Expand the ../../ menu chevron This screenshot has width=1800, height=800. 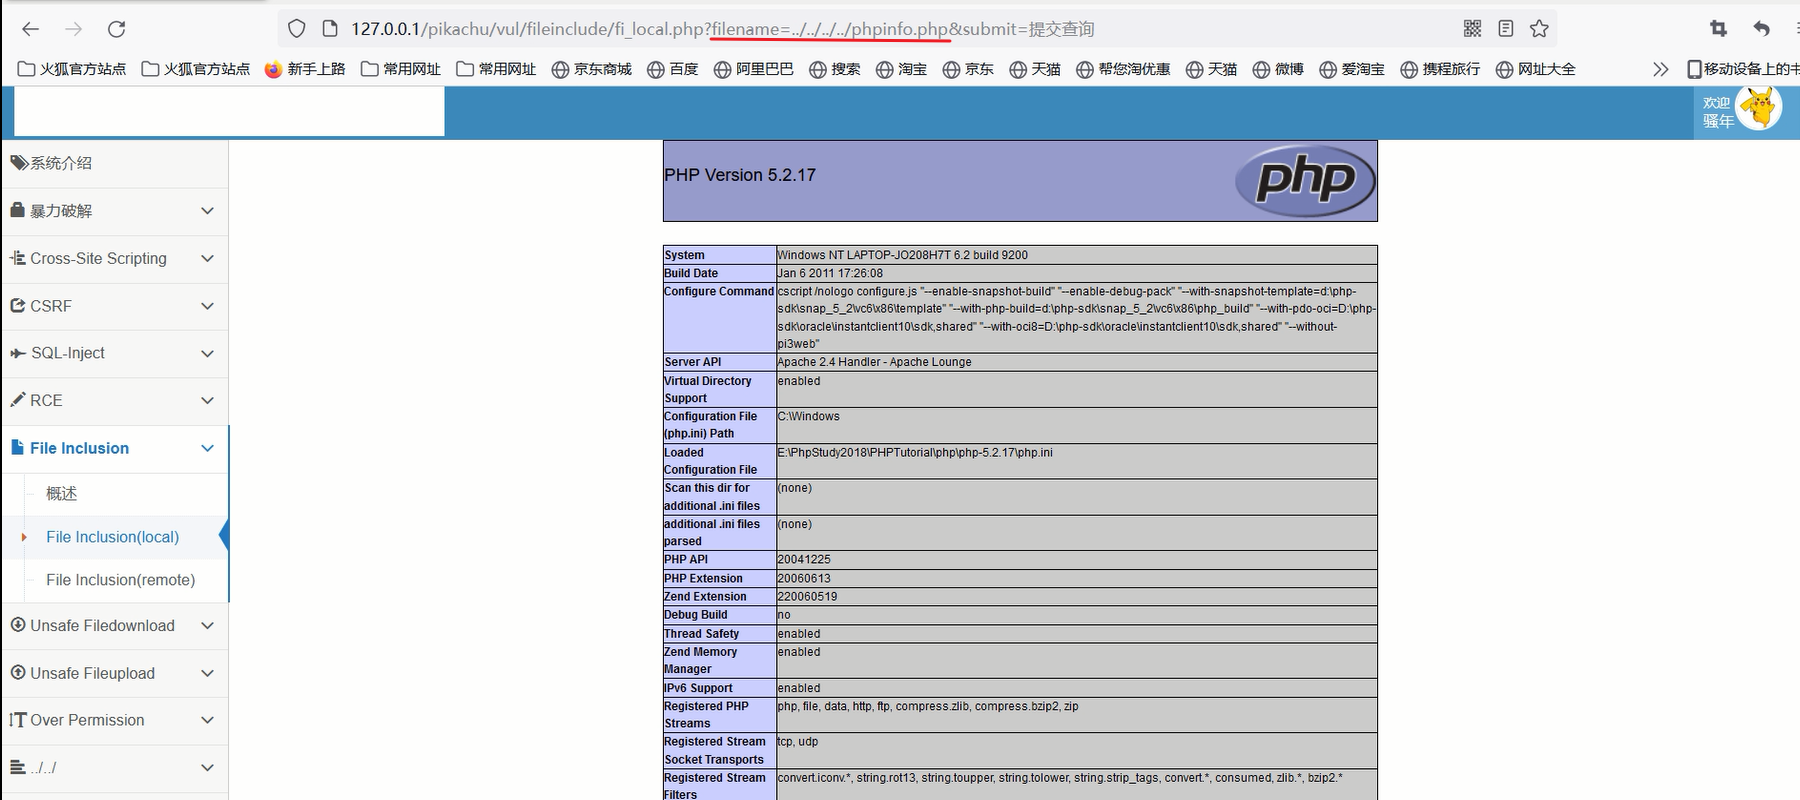coord(207,768)
